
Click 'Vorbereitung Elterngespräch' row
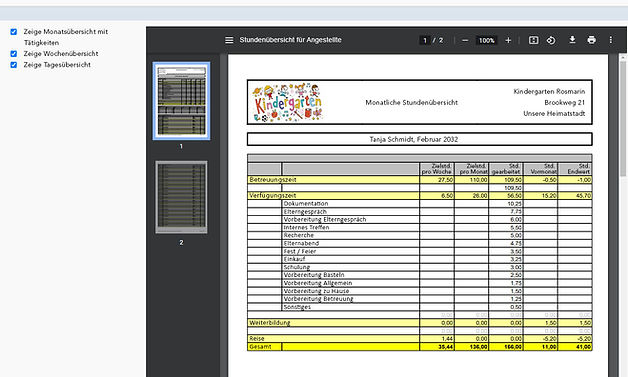(x=420, y=220)
